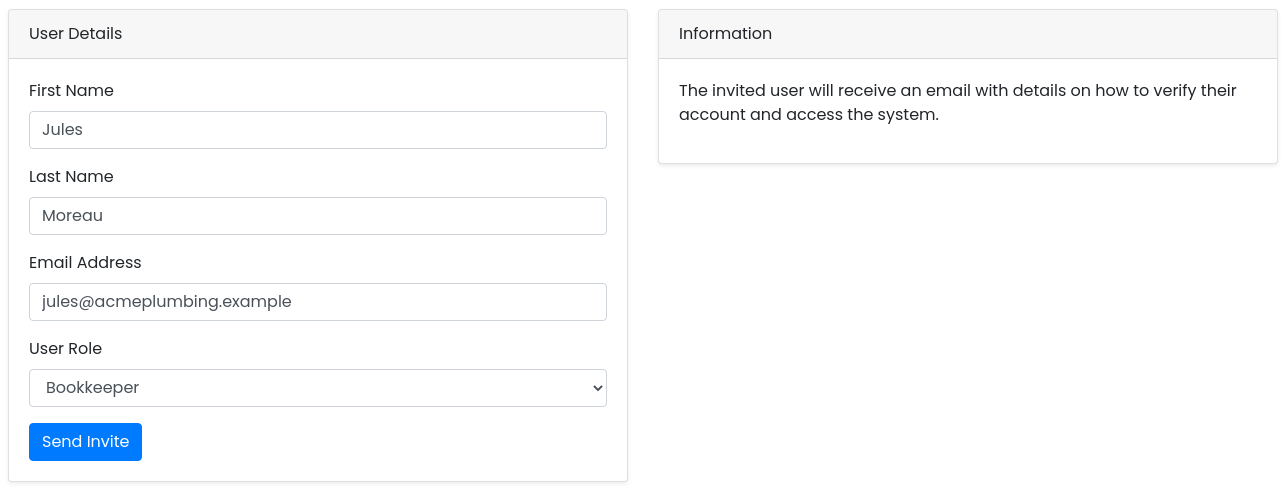This screenshot has height=489, width=1286.
Task: Click the First Name label
Action: coord(71,91)
